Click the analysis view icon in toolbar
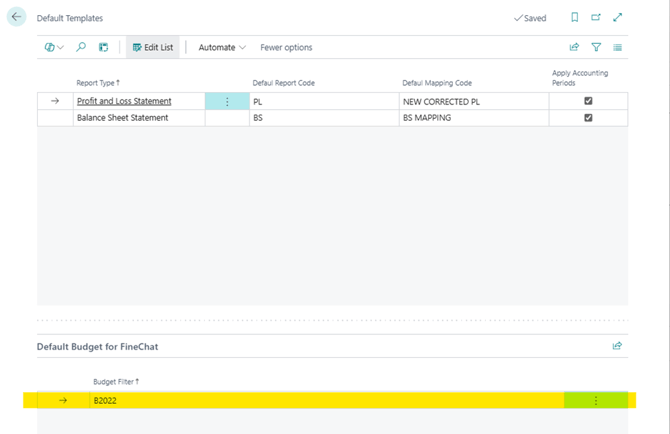This screenshot has width=670, height=434. coord(103,47)
